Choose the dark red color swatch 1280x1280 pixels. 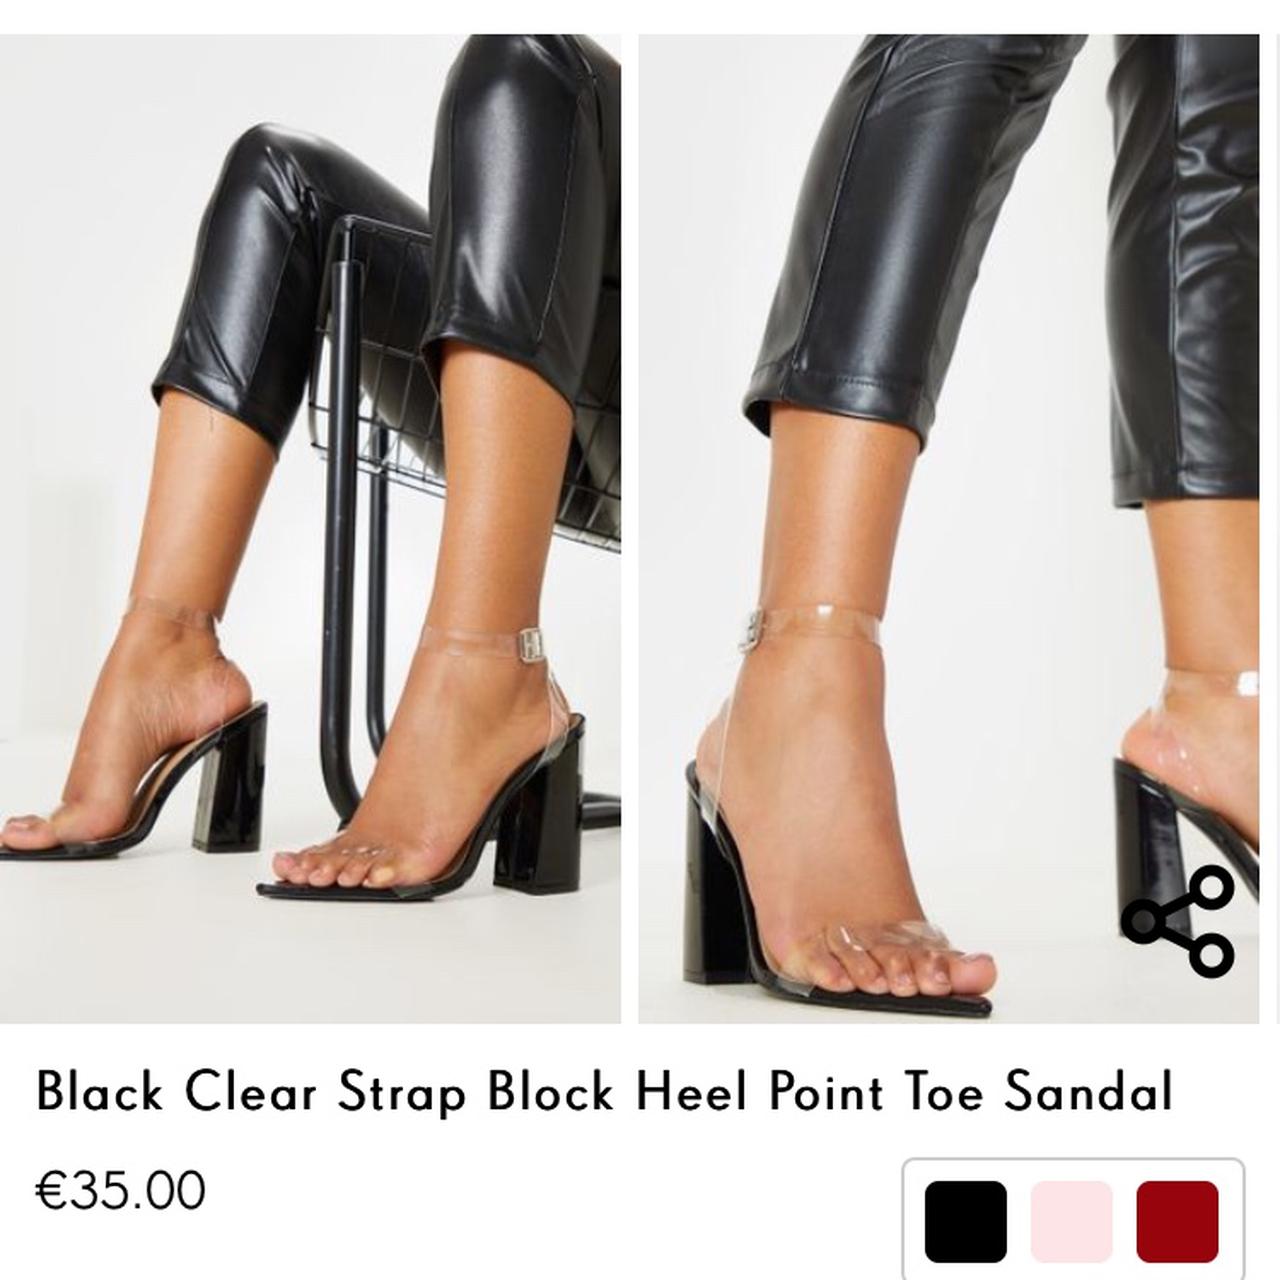(1177, 1221)
